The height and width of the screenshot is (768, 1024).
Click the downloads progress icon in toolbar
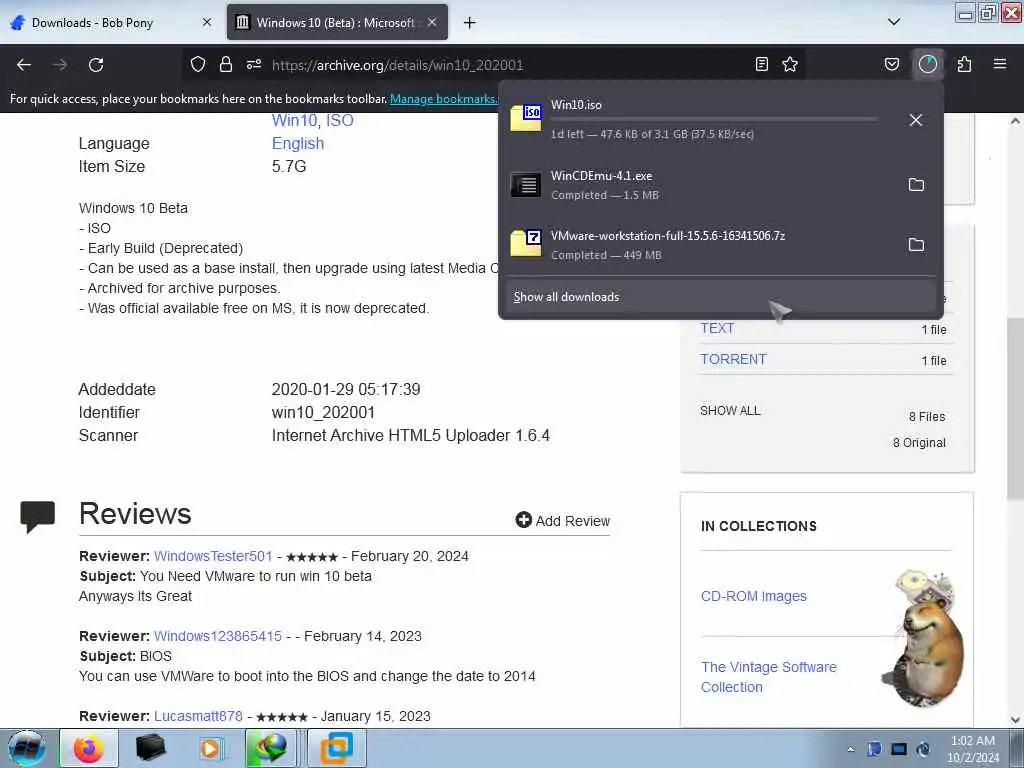coord(927,64)
